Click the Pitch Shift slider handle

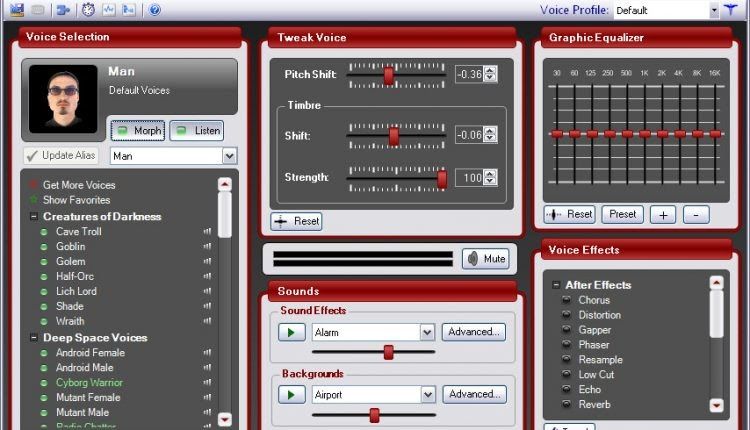click(x=388, y=74)
